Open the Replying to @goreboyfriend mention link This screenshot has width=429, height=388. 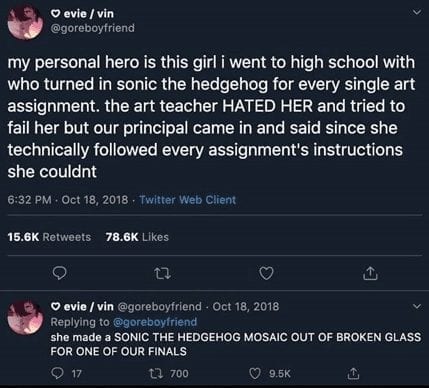155,322
